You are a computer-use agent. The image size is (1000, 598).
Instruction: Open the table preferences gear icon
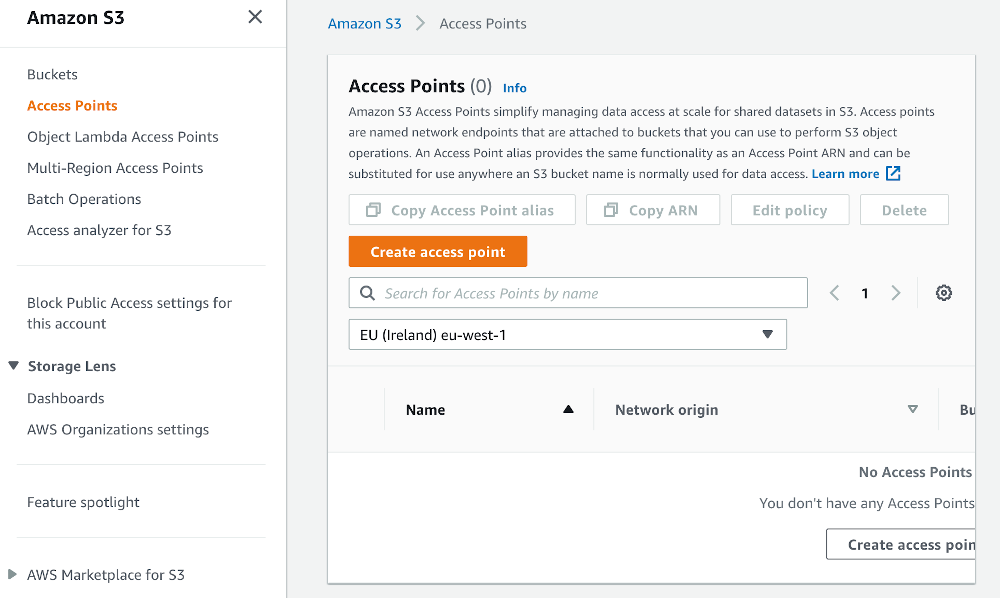pos(943,293)
